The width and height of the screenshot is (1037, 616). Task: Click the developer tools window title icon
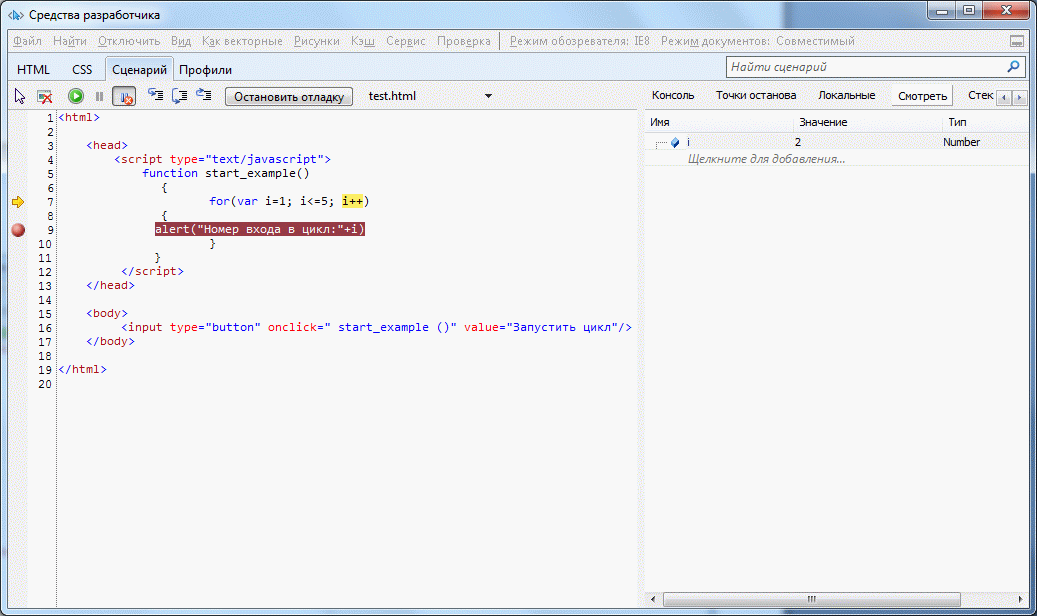[15, 15]
